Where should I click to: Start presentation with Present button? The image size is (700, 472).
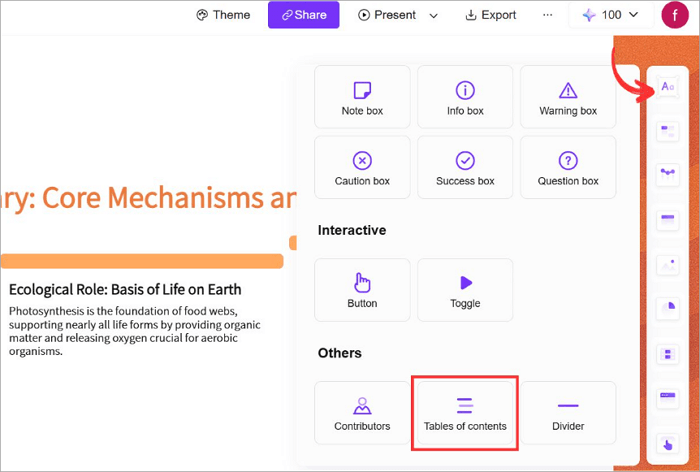(387, 15)
